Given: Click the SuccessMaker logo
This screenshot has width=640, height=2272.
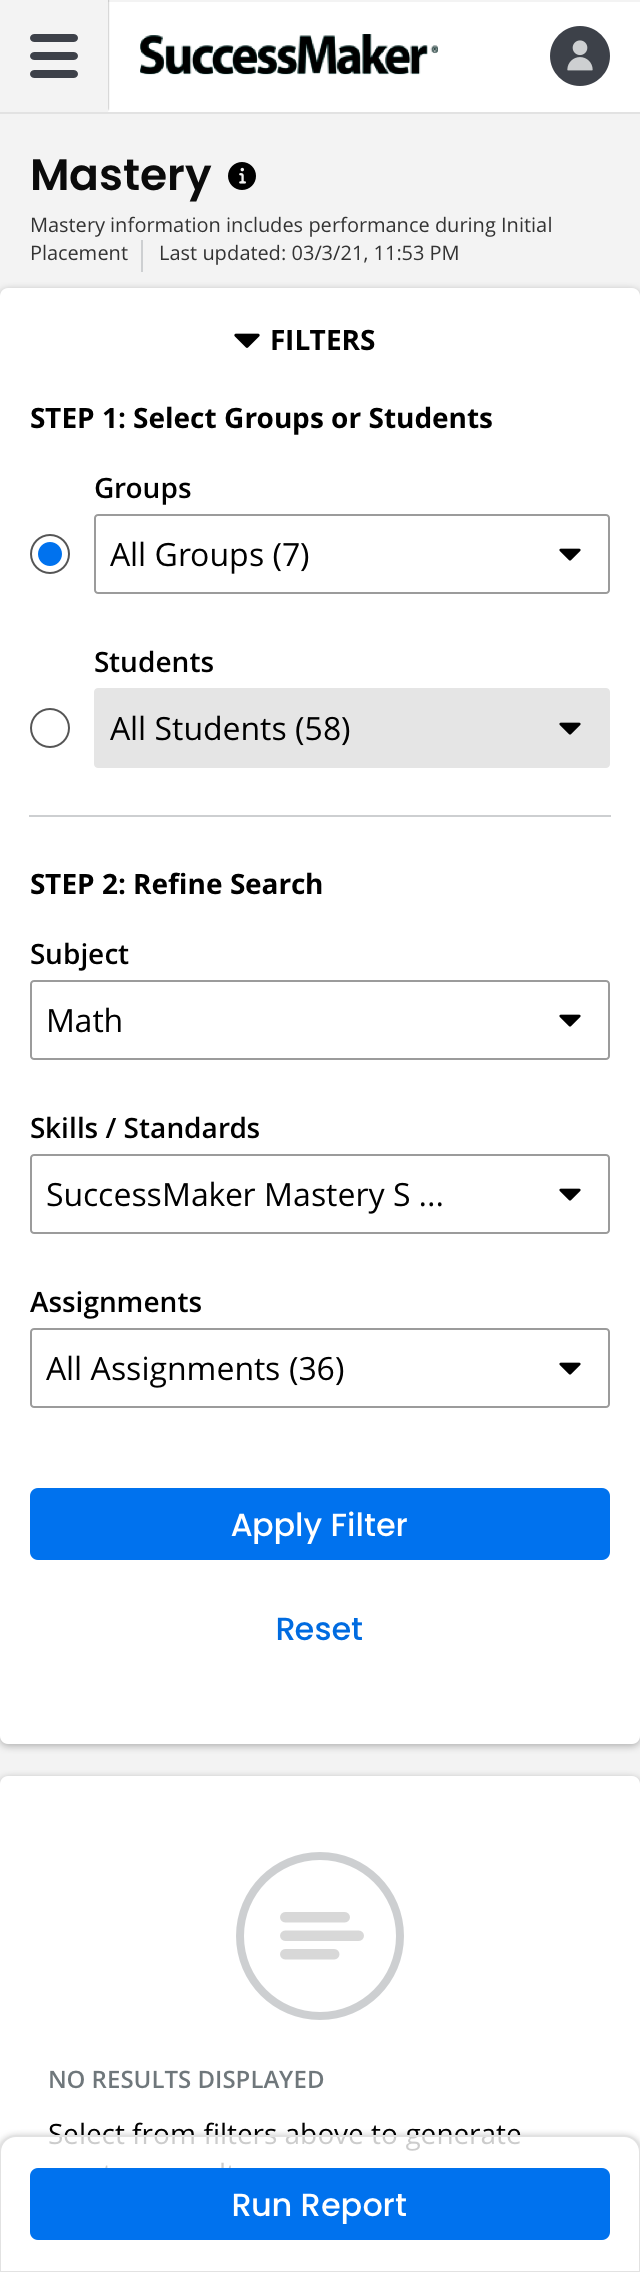Looking at the screenshot, I should click(x=288, y=56).
